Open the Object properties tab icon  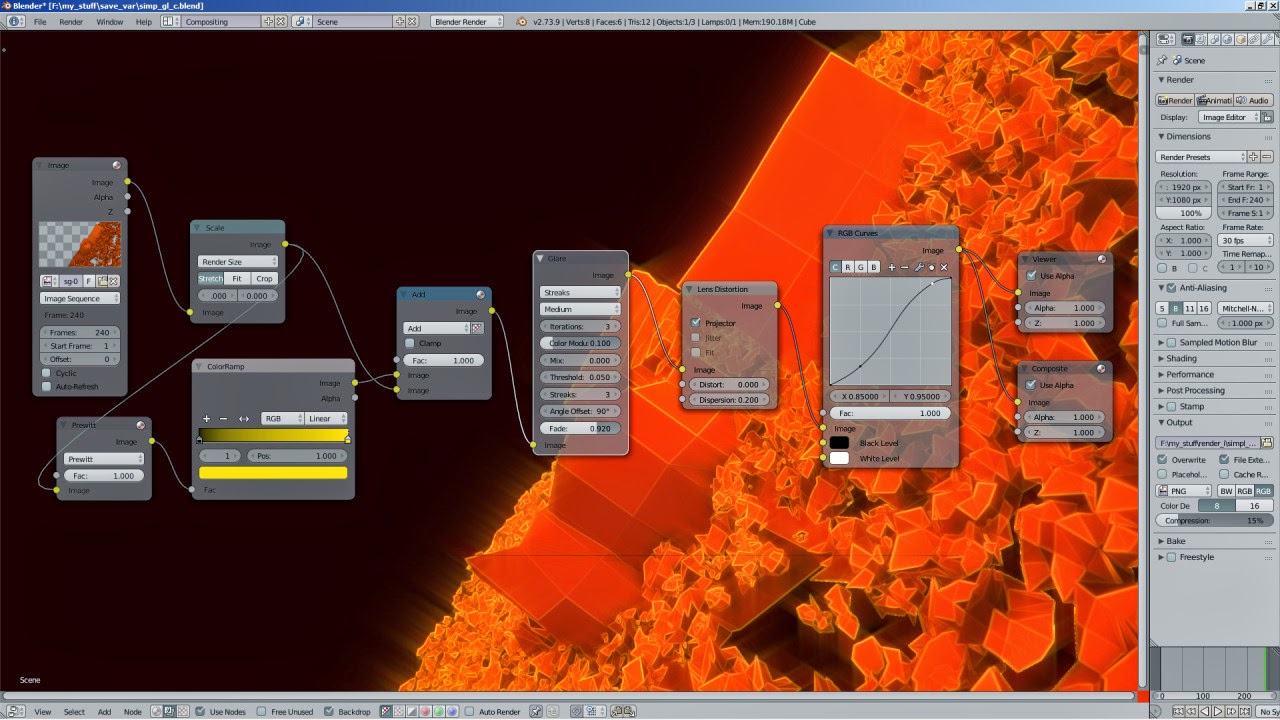click(1241, 39)
